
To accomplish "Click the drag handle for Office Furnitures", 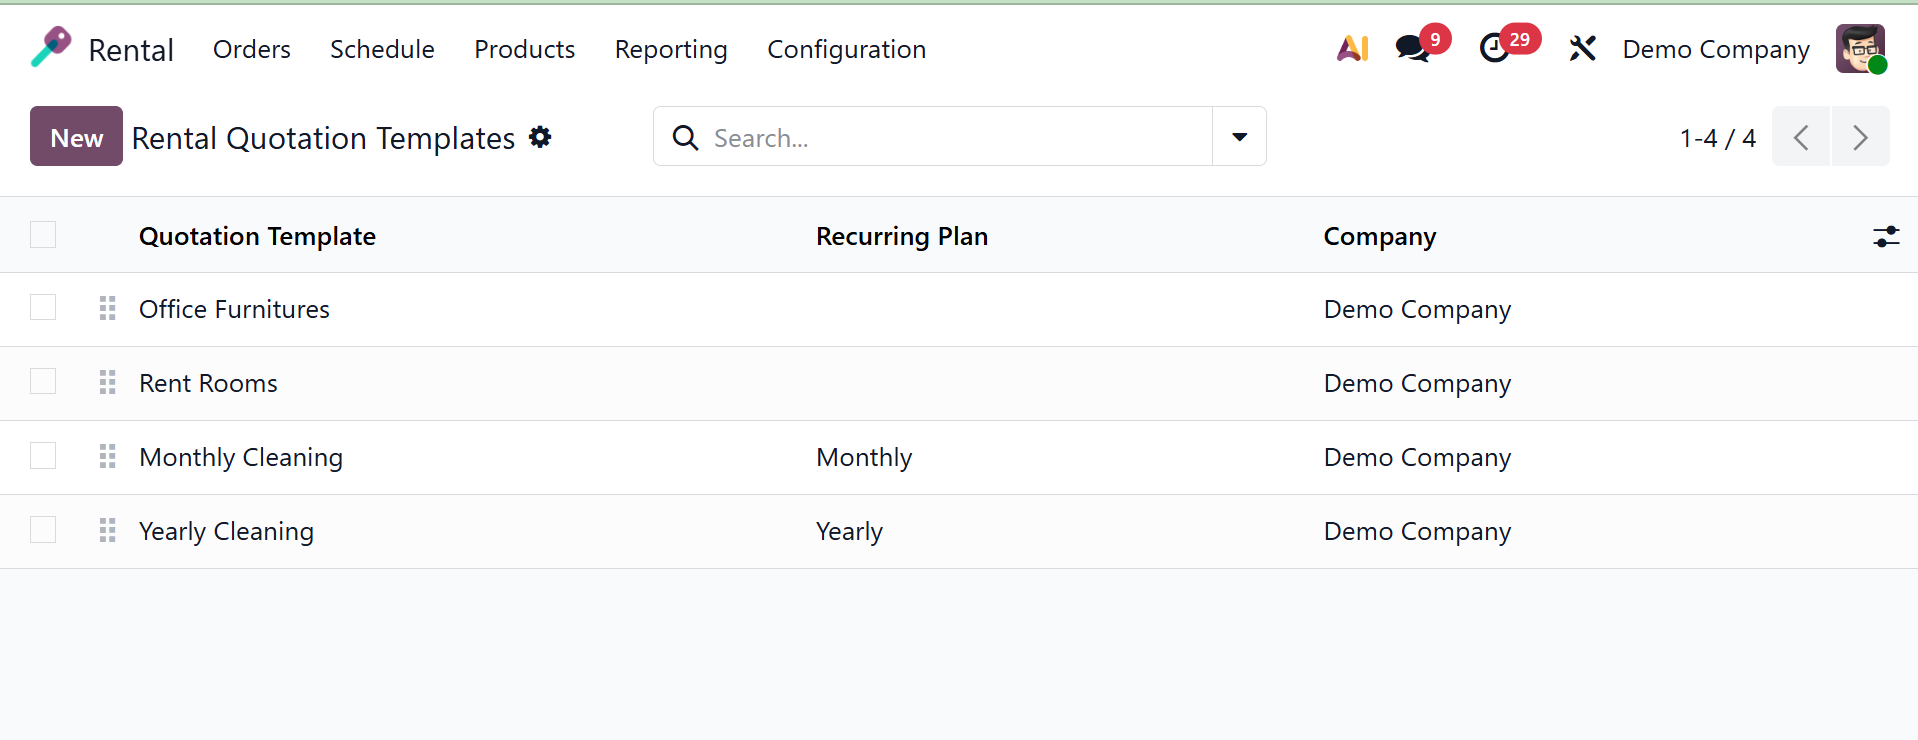I will tap(108, 308).
